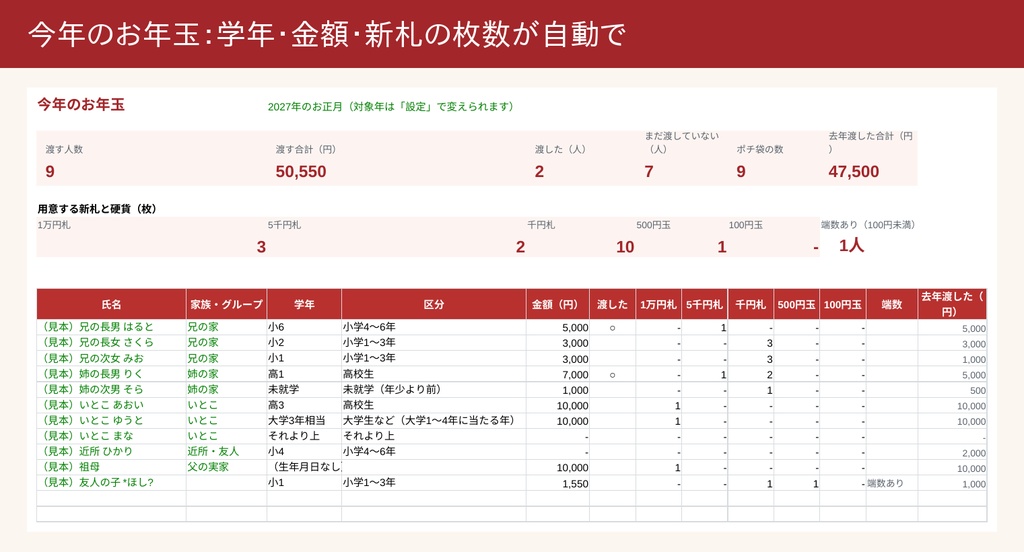The image size is (1024, 552).
Task: Click the 学年 column header
Action: pos(304,304)
